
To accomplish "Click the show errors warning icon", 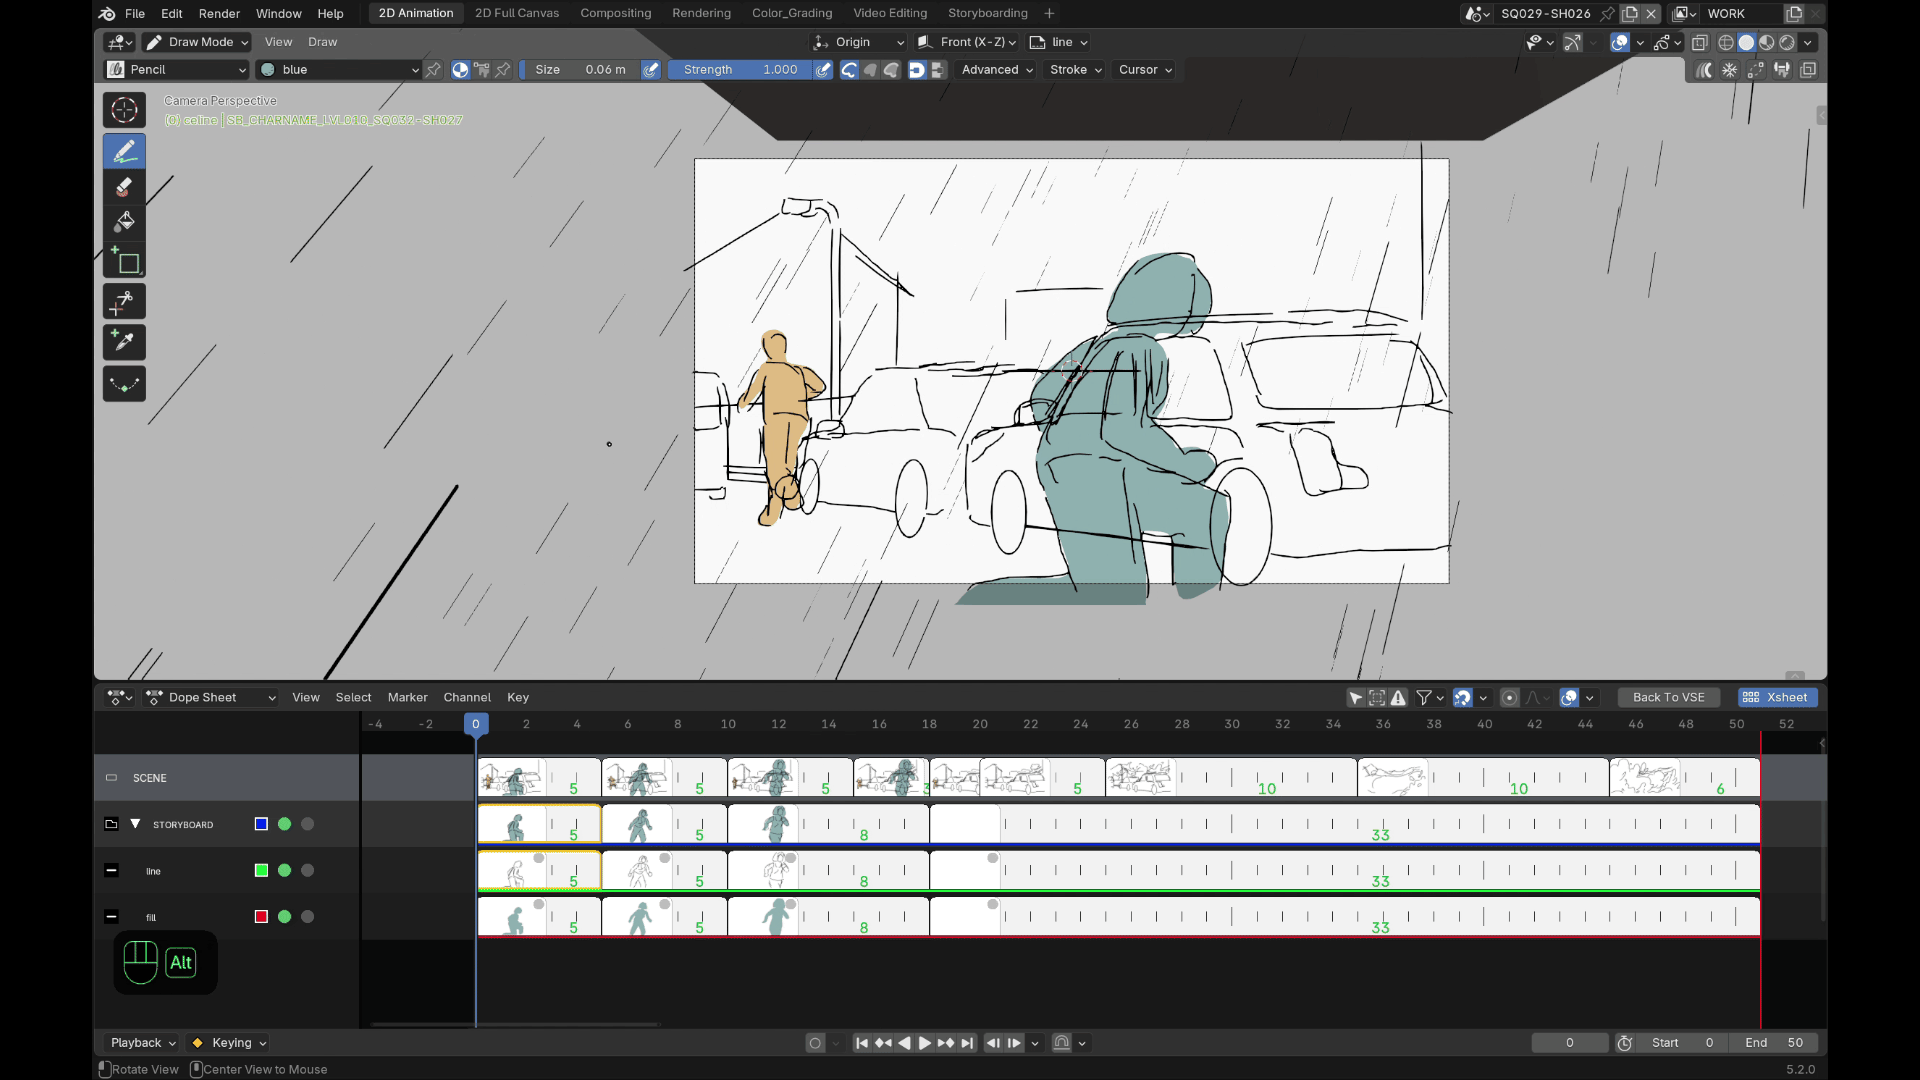I will [x=1398, y=698].
